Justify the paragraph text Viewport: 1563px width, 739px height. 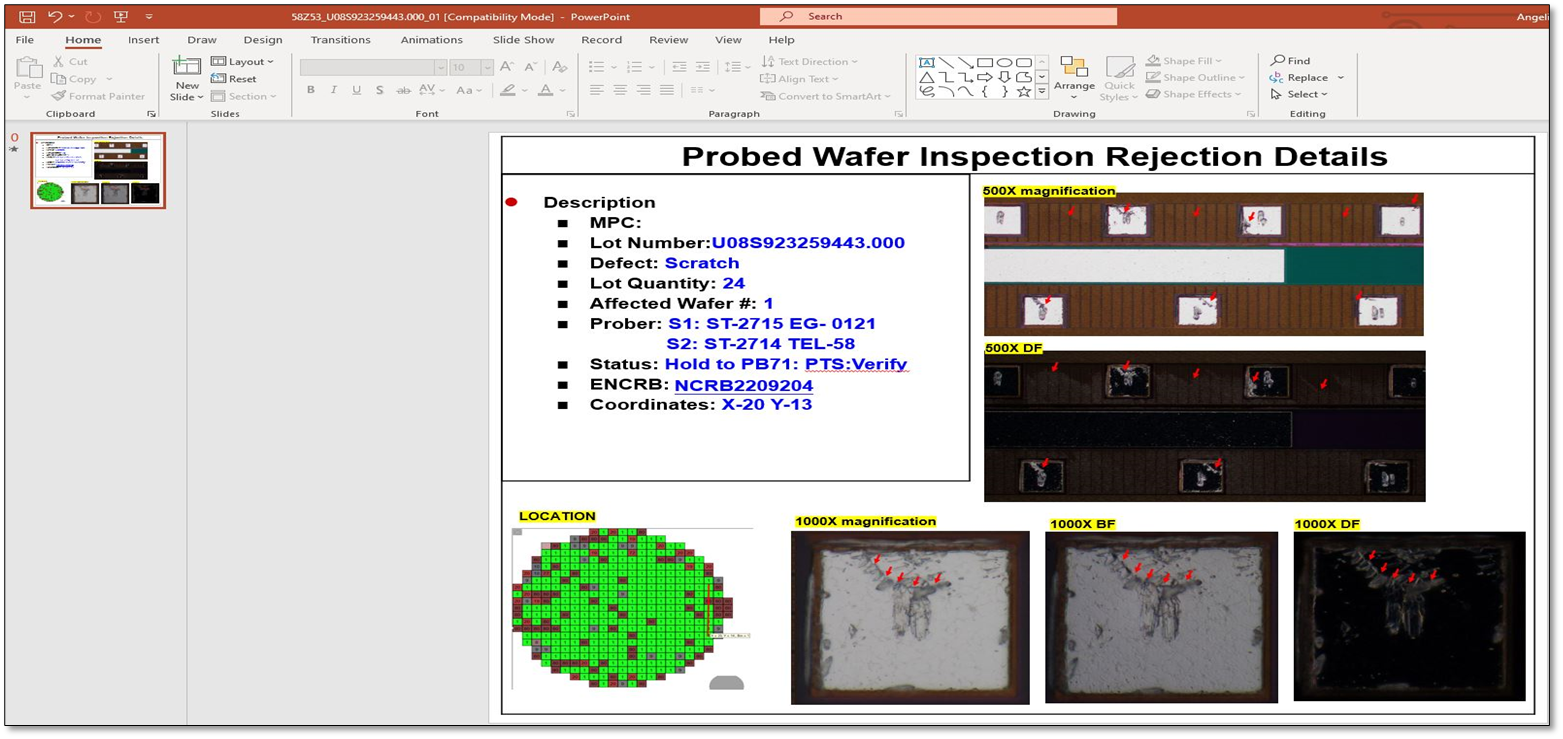(x=667, y=90)
